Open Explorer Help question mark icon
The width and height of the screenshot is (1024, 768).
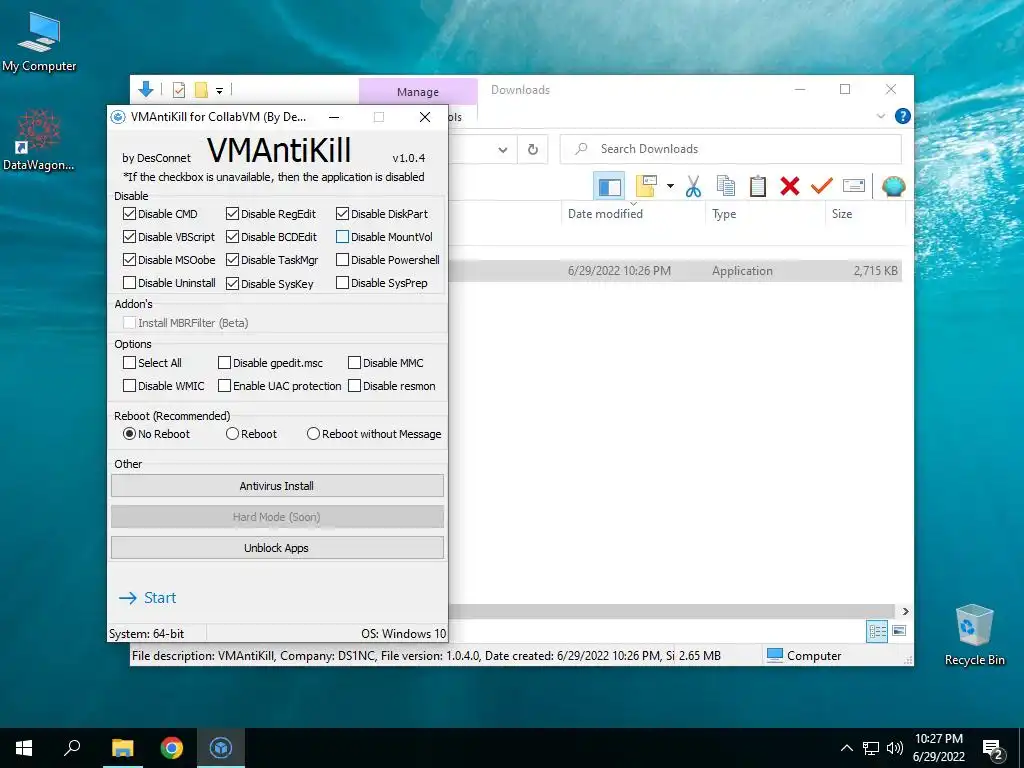click(903, 116)
